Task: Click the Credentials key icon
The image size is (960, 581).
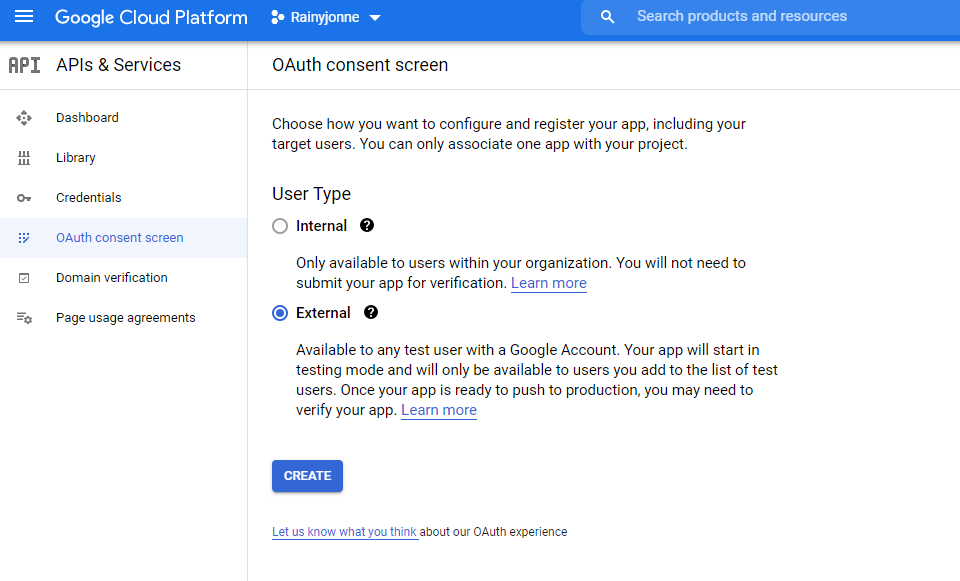Action: point(24,198)
